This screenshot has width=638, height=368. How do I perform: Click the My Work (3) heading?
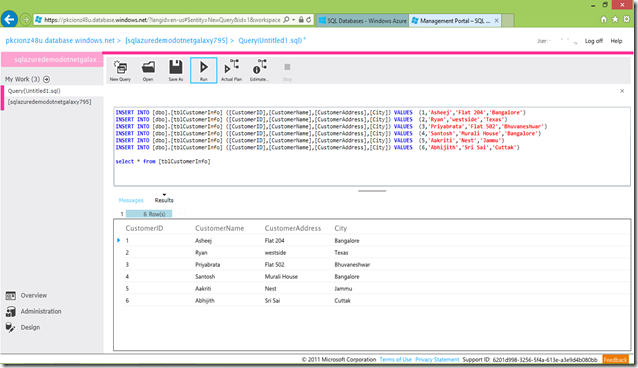pos(22,79)
